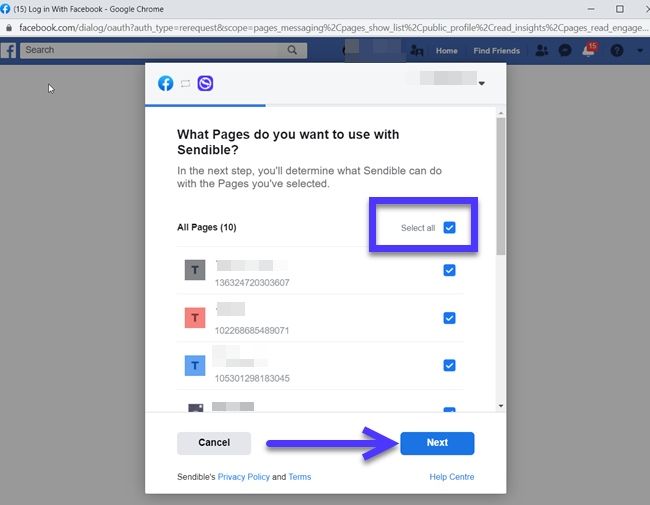
Task: Maximize the Chrome window
Action: pyautogui.click(x=619, y=9)
